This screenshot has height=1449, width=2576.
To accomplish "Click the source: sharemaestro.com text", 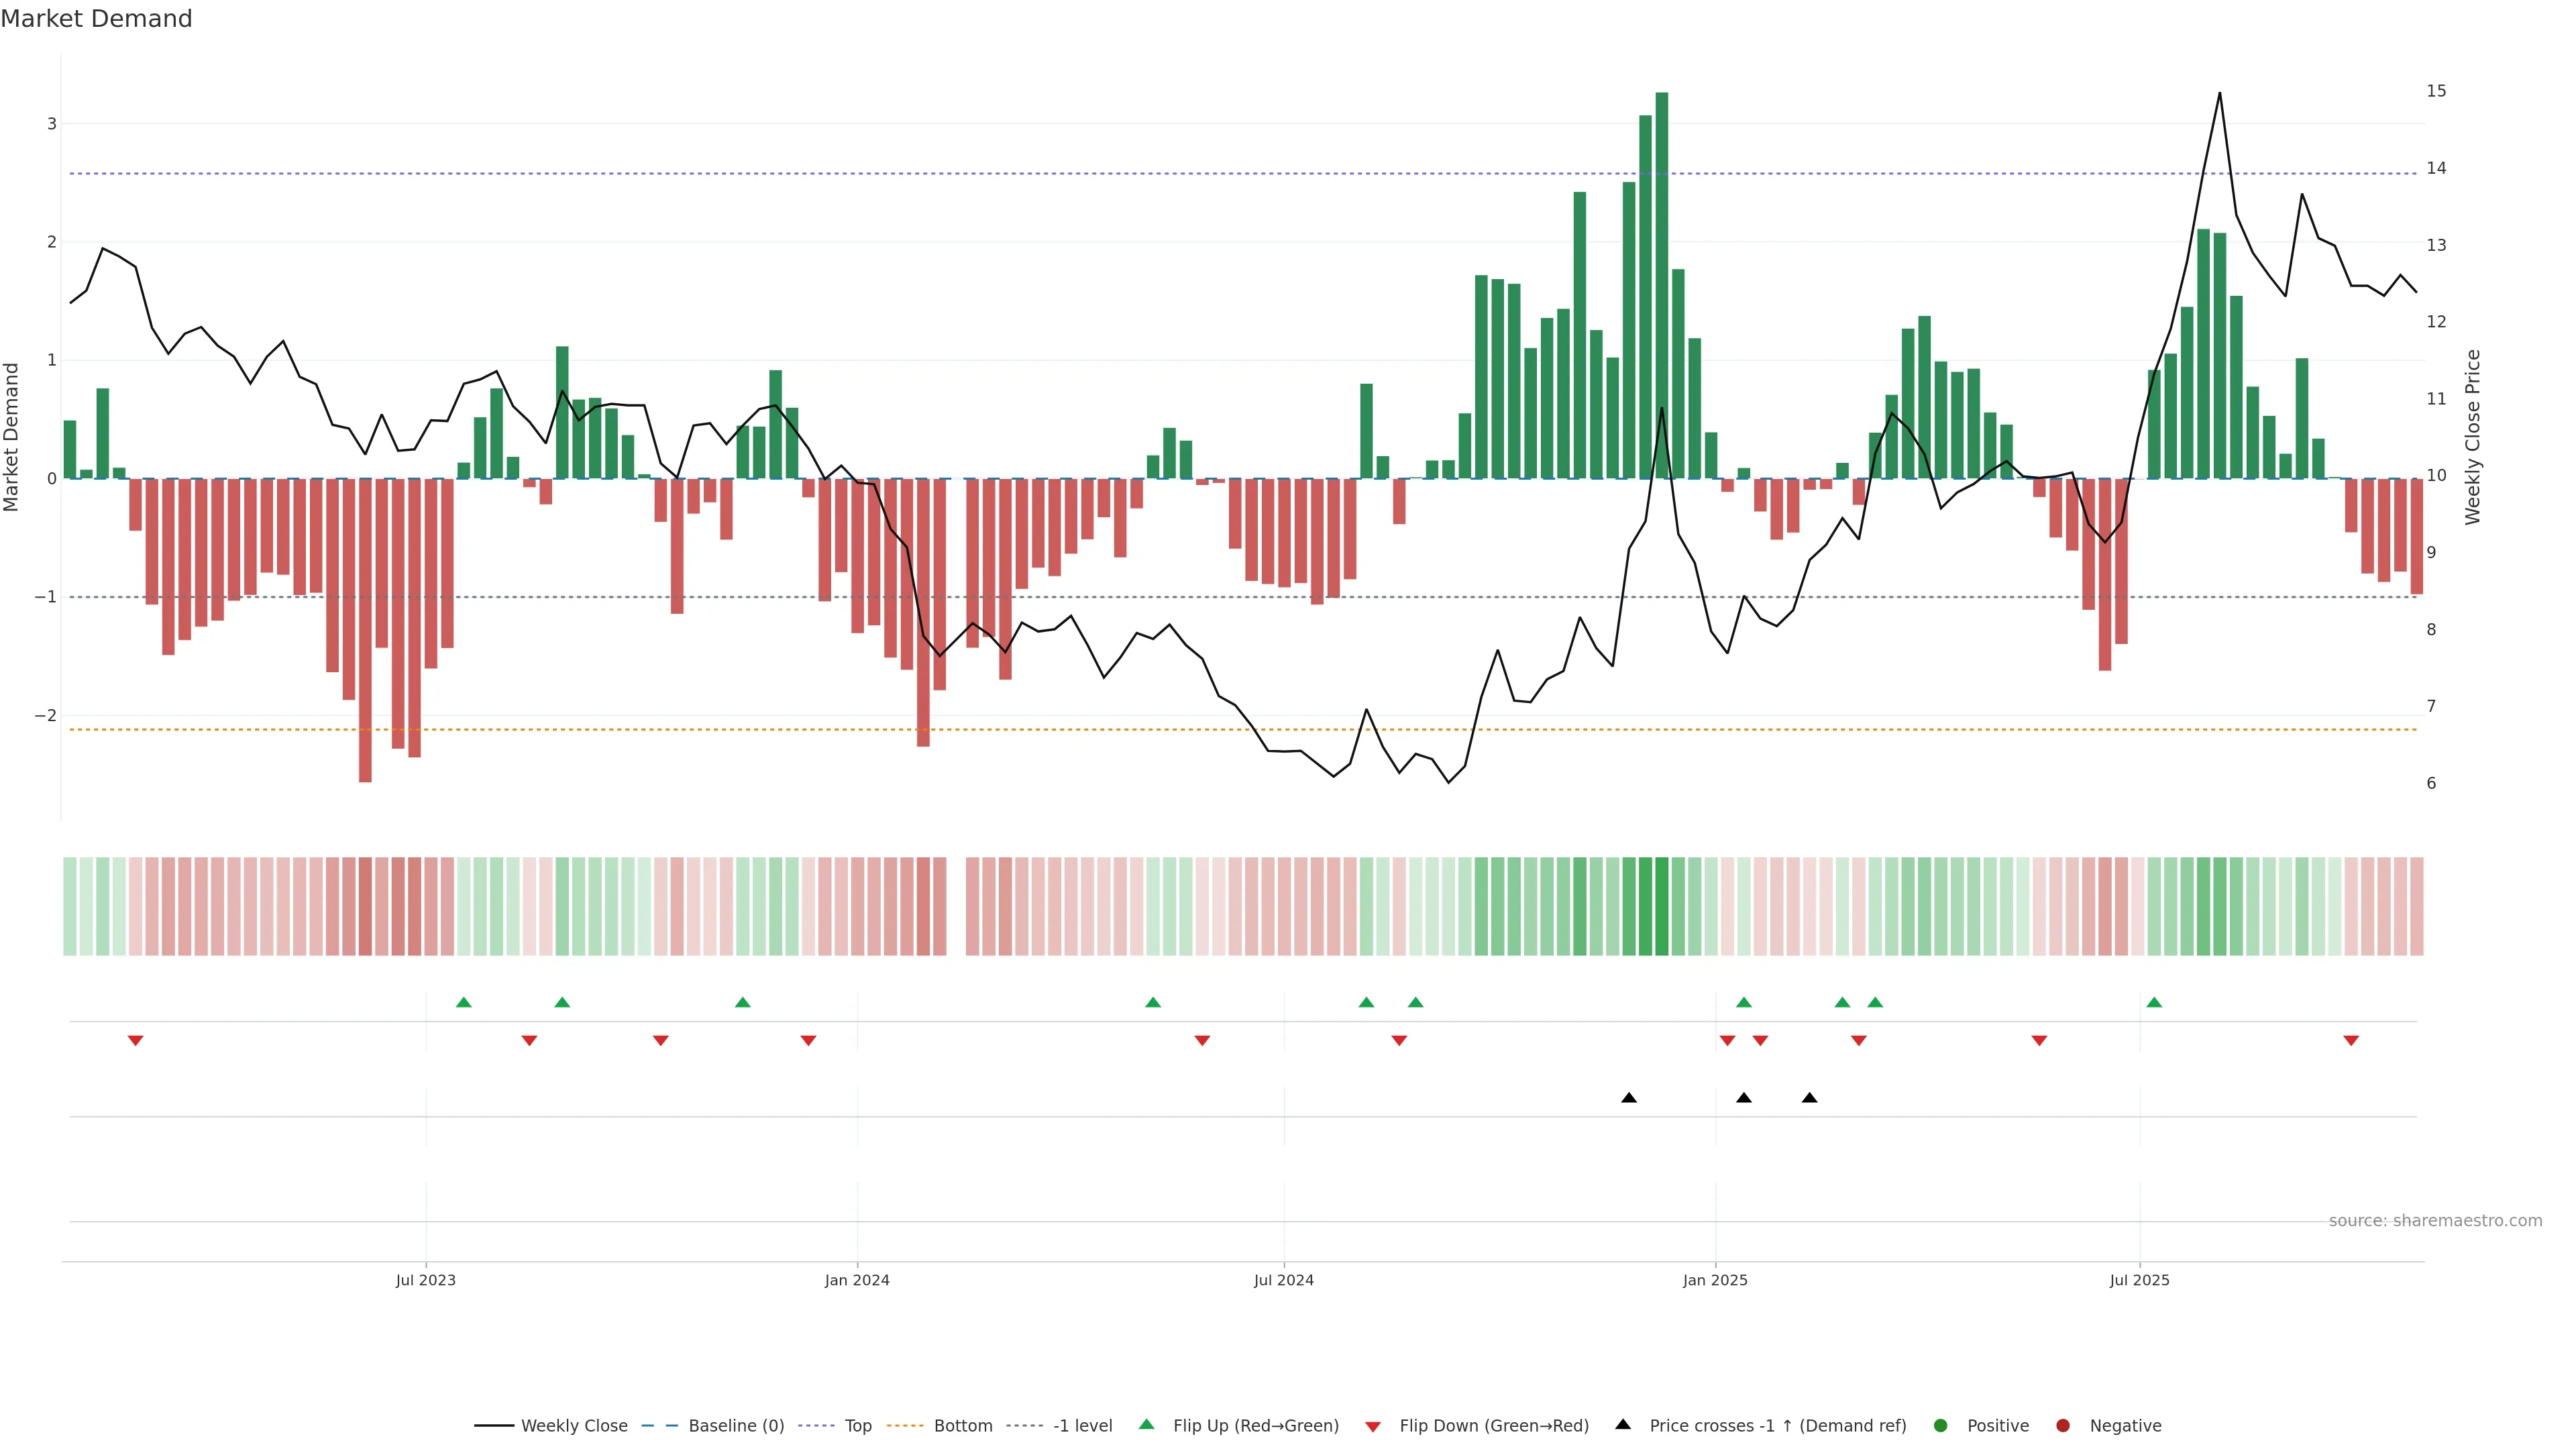I will tap(2435, 1220).
